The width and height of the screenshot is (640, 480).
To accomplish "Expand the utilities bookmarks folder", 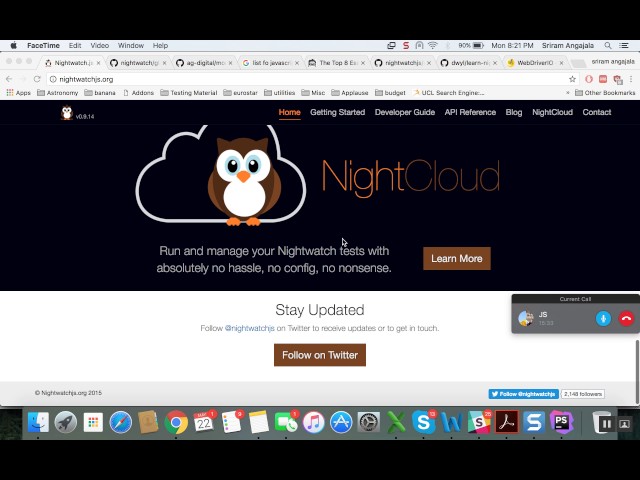I will tap(280, 93).
